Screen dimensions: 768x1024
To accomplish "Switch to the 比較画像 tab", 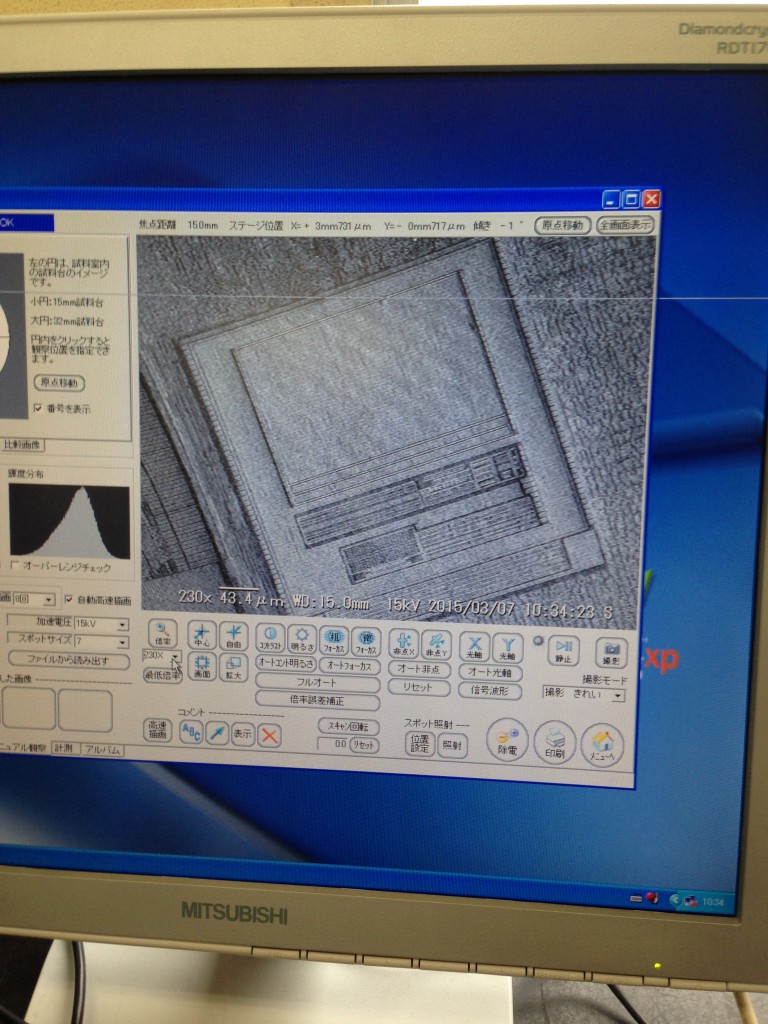I will [22, 445].
